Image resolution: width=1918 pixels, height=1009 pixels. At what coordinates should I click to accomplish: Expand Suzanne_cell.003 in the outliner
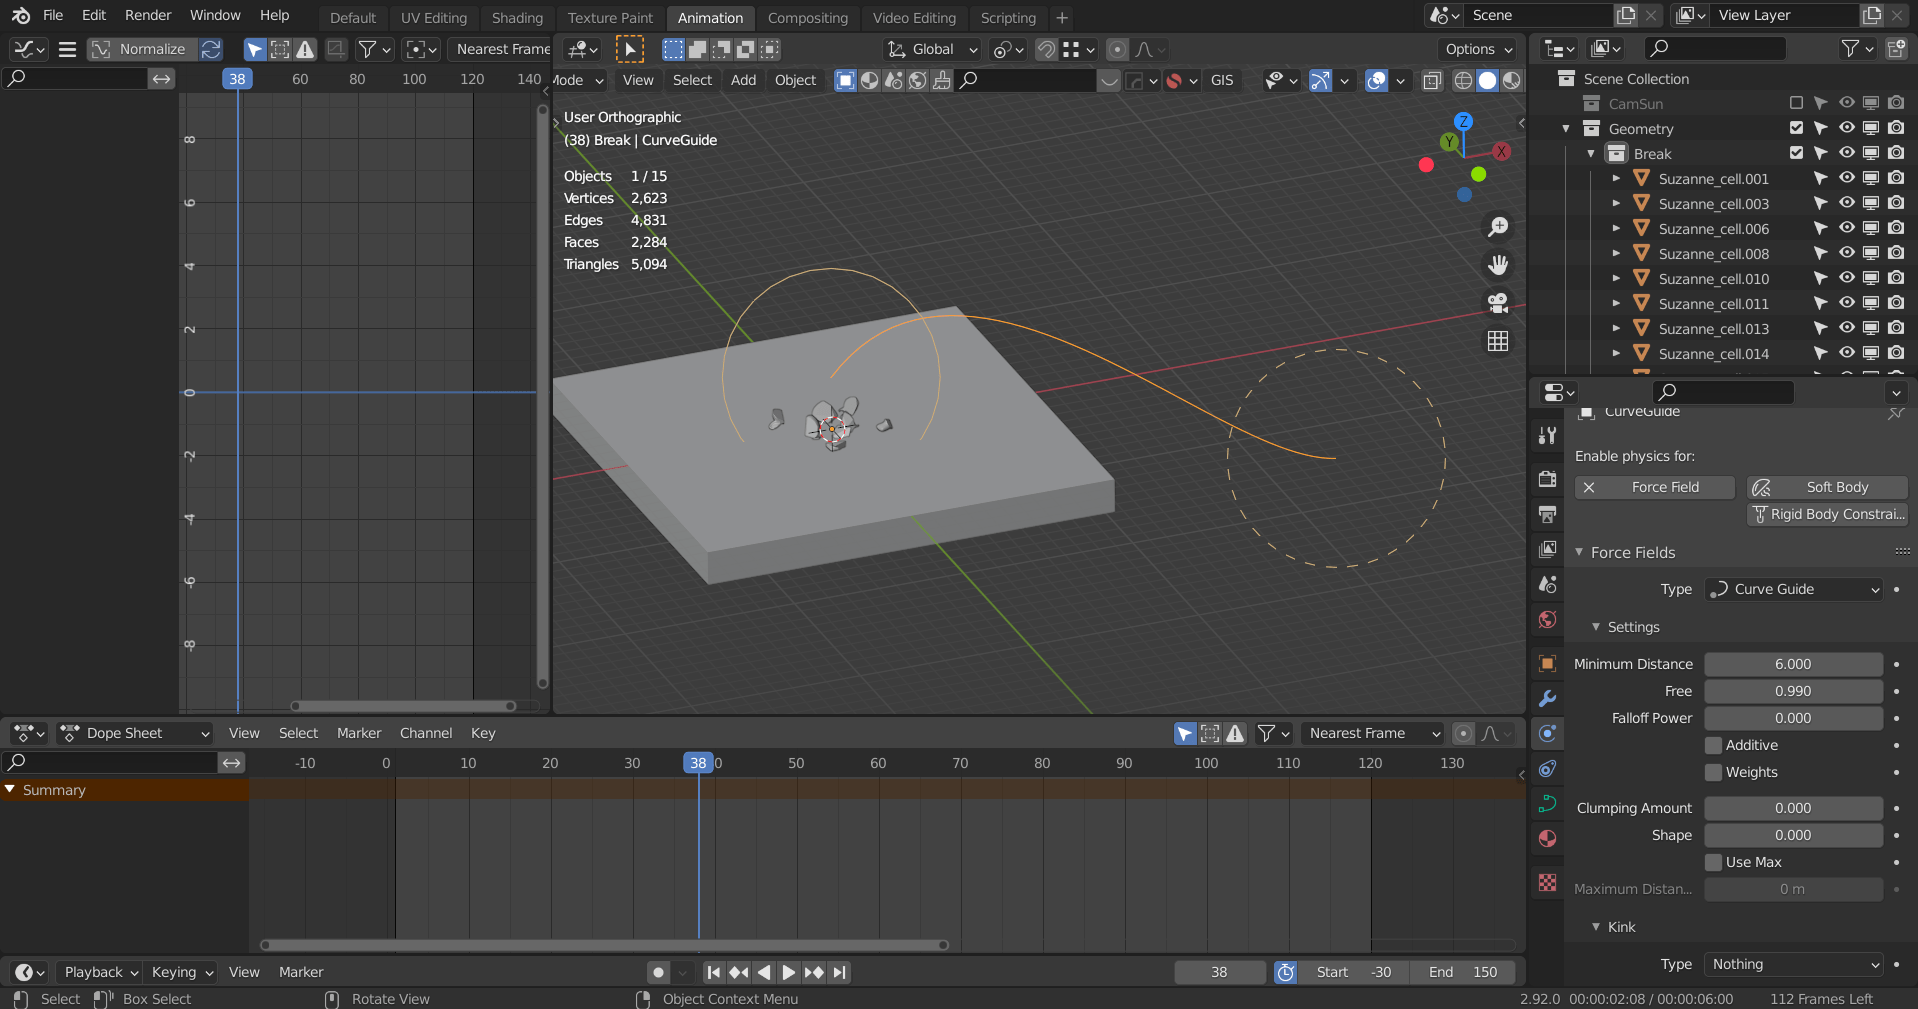[x=1615, y=203]
